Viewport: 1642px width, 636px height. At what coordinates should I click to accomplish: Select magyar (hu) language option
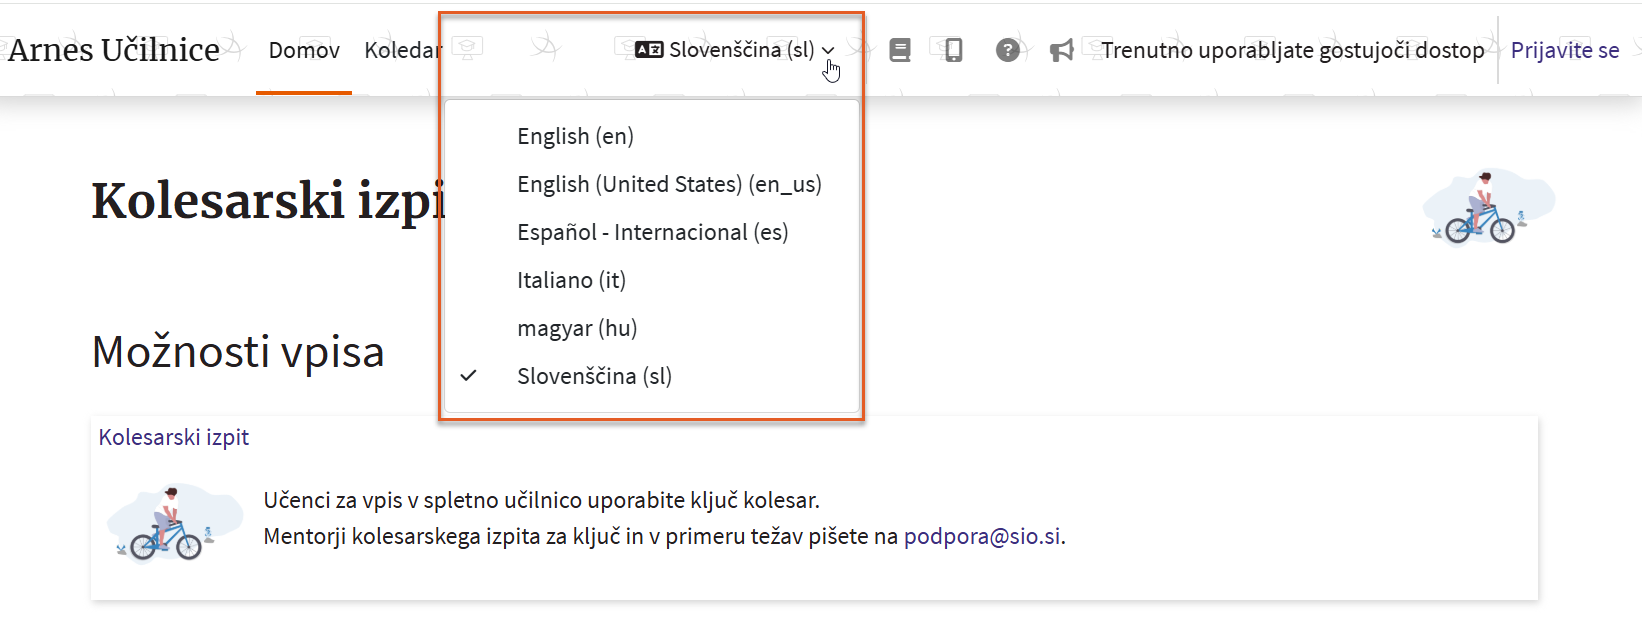(577, 328)
